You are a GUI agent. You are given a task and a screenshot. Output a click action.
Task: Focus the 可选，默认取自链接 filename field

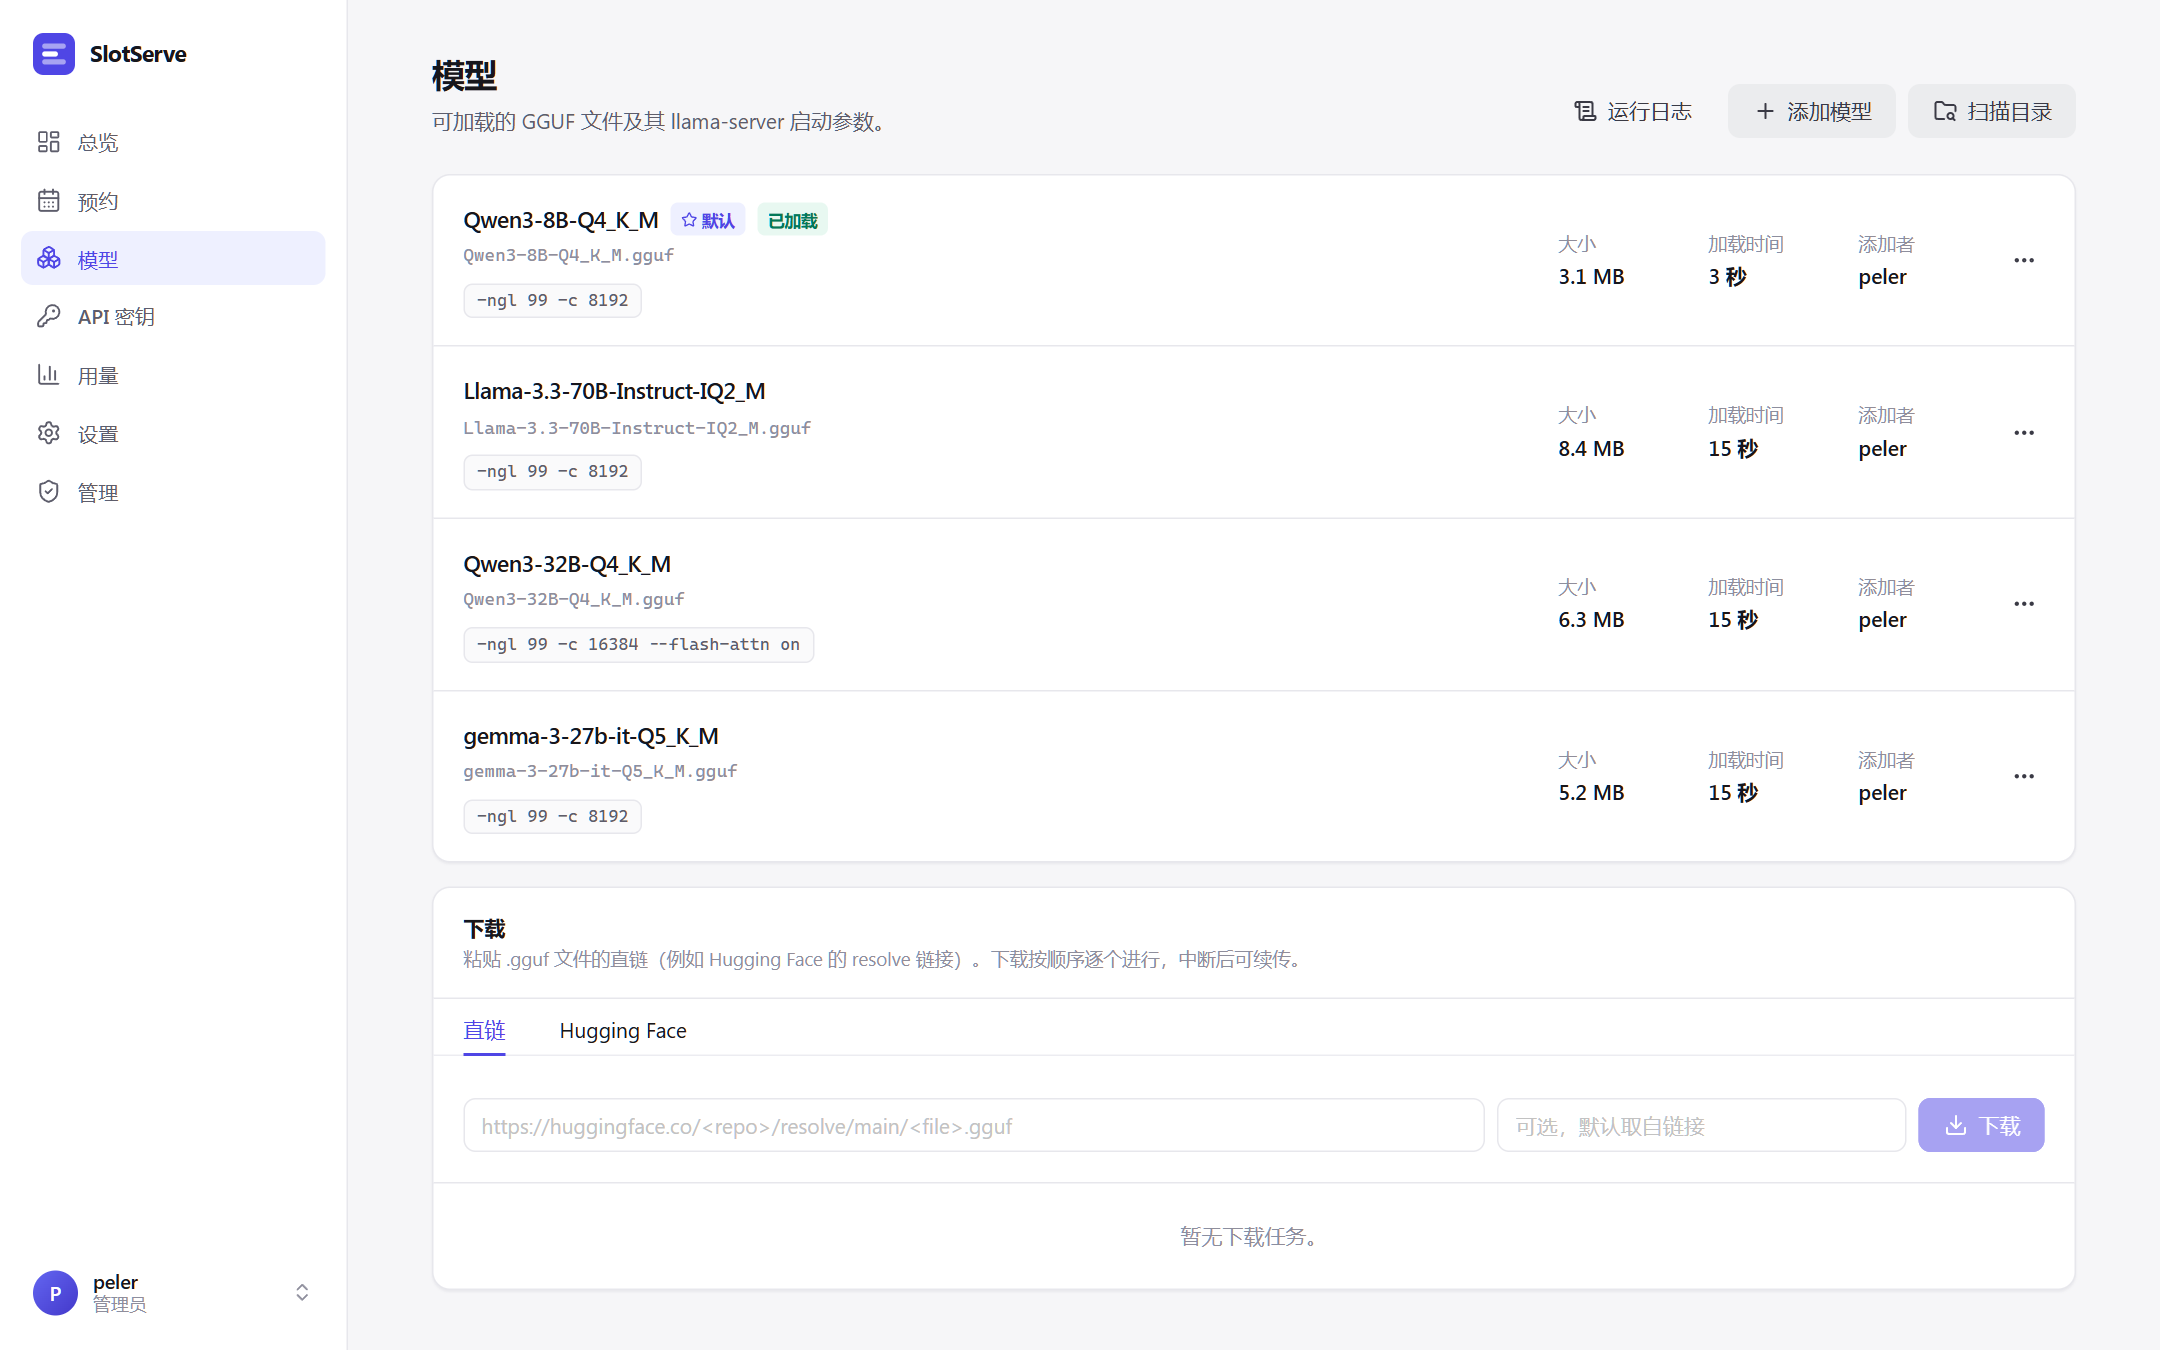pyautogui.click(x=1701, y=1126)
